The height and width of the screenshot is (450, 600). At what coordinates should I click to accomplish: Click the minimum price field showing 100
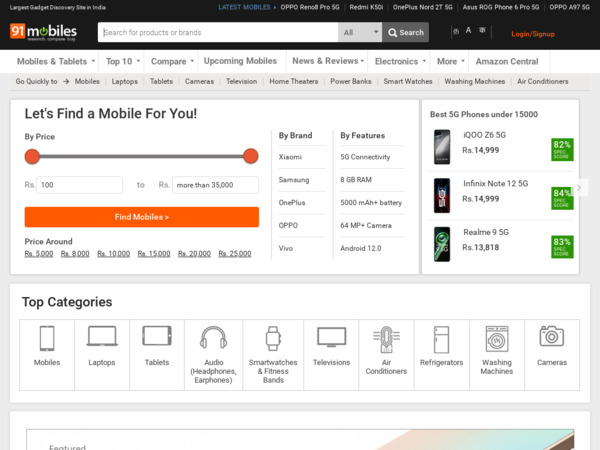point(80,185)
